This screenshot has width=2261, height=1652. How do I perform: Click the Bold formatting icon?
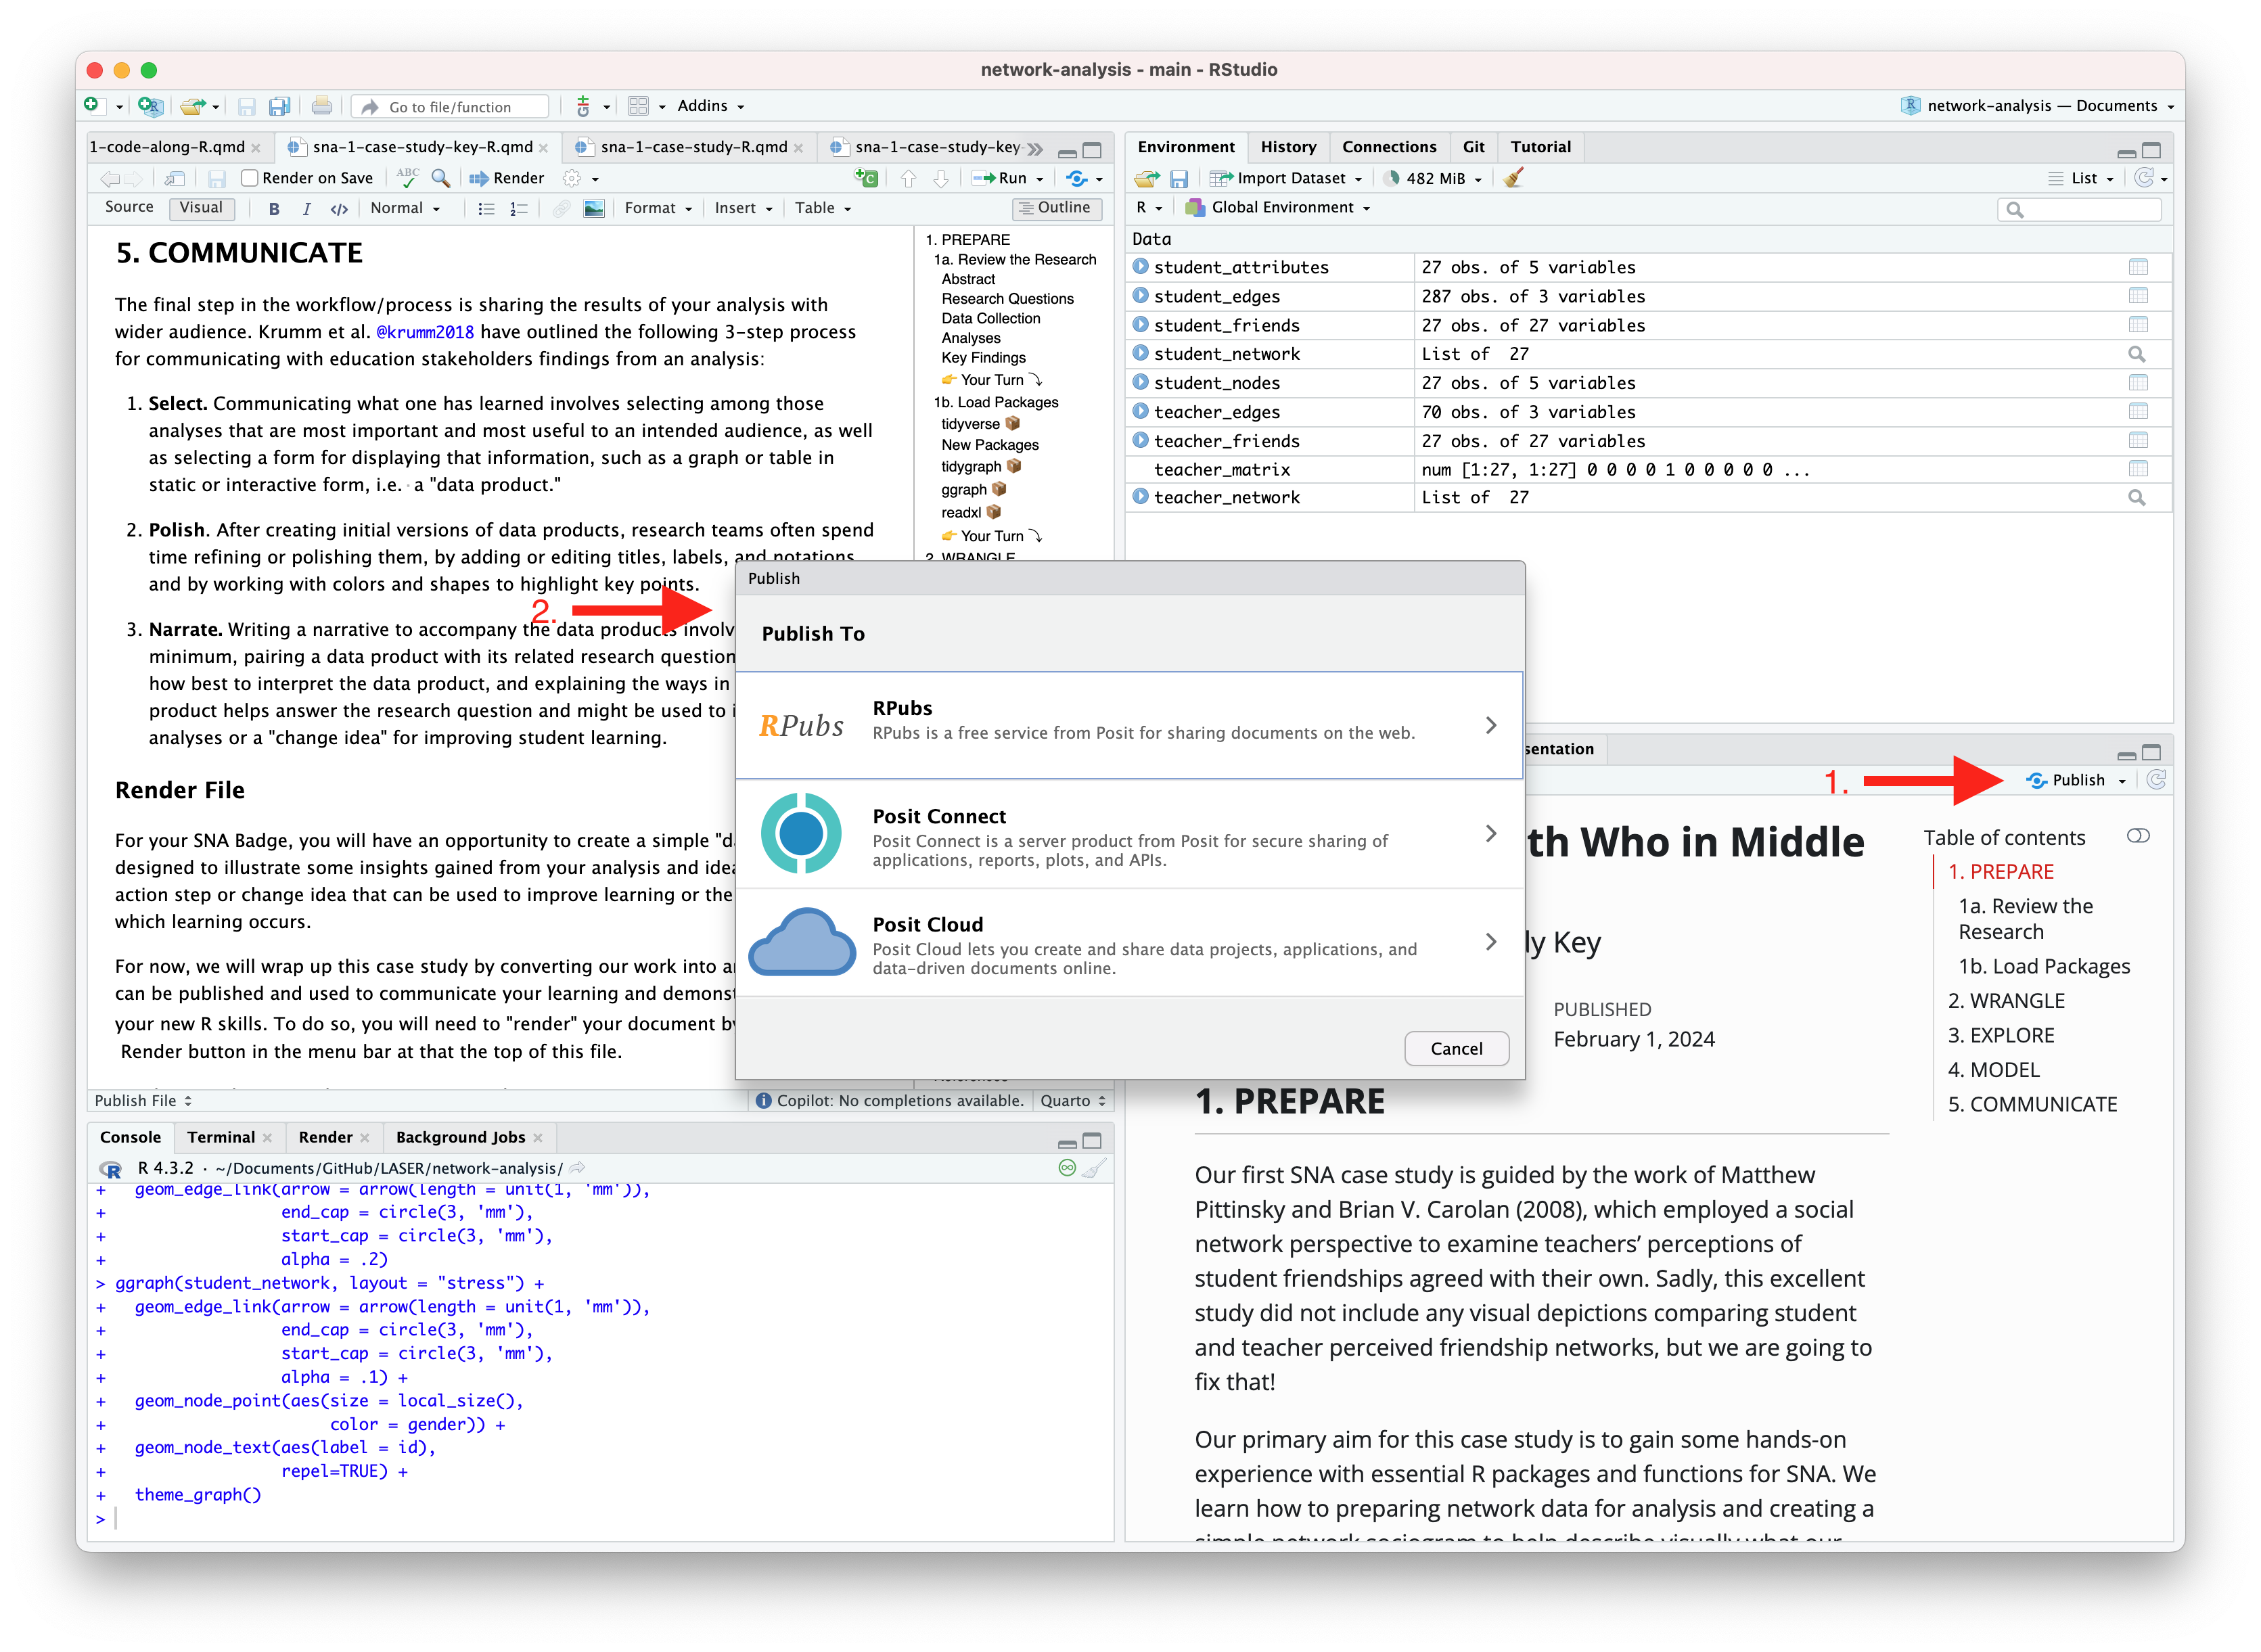[274, 209]
